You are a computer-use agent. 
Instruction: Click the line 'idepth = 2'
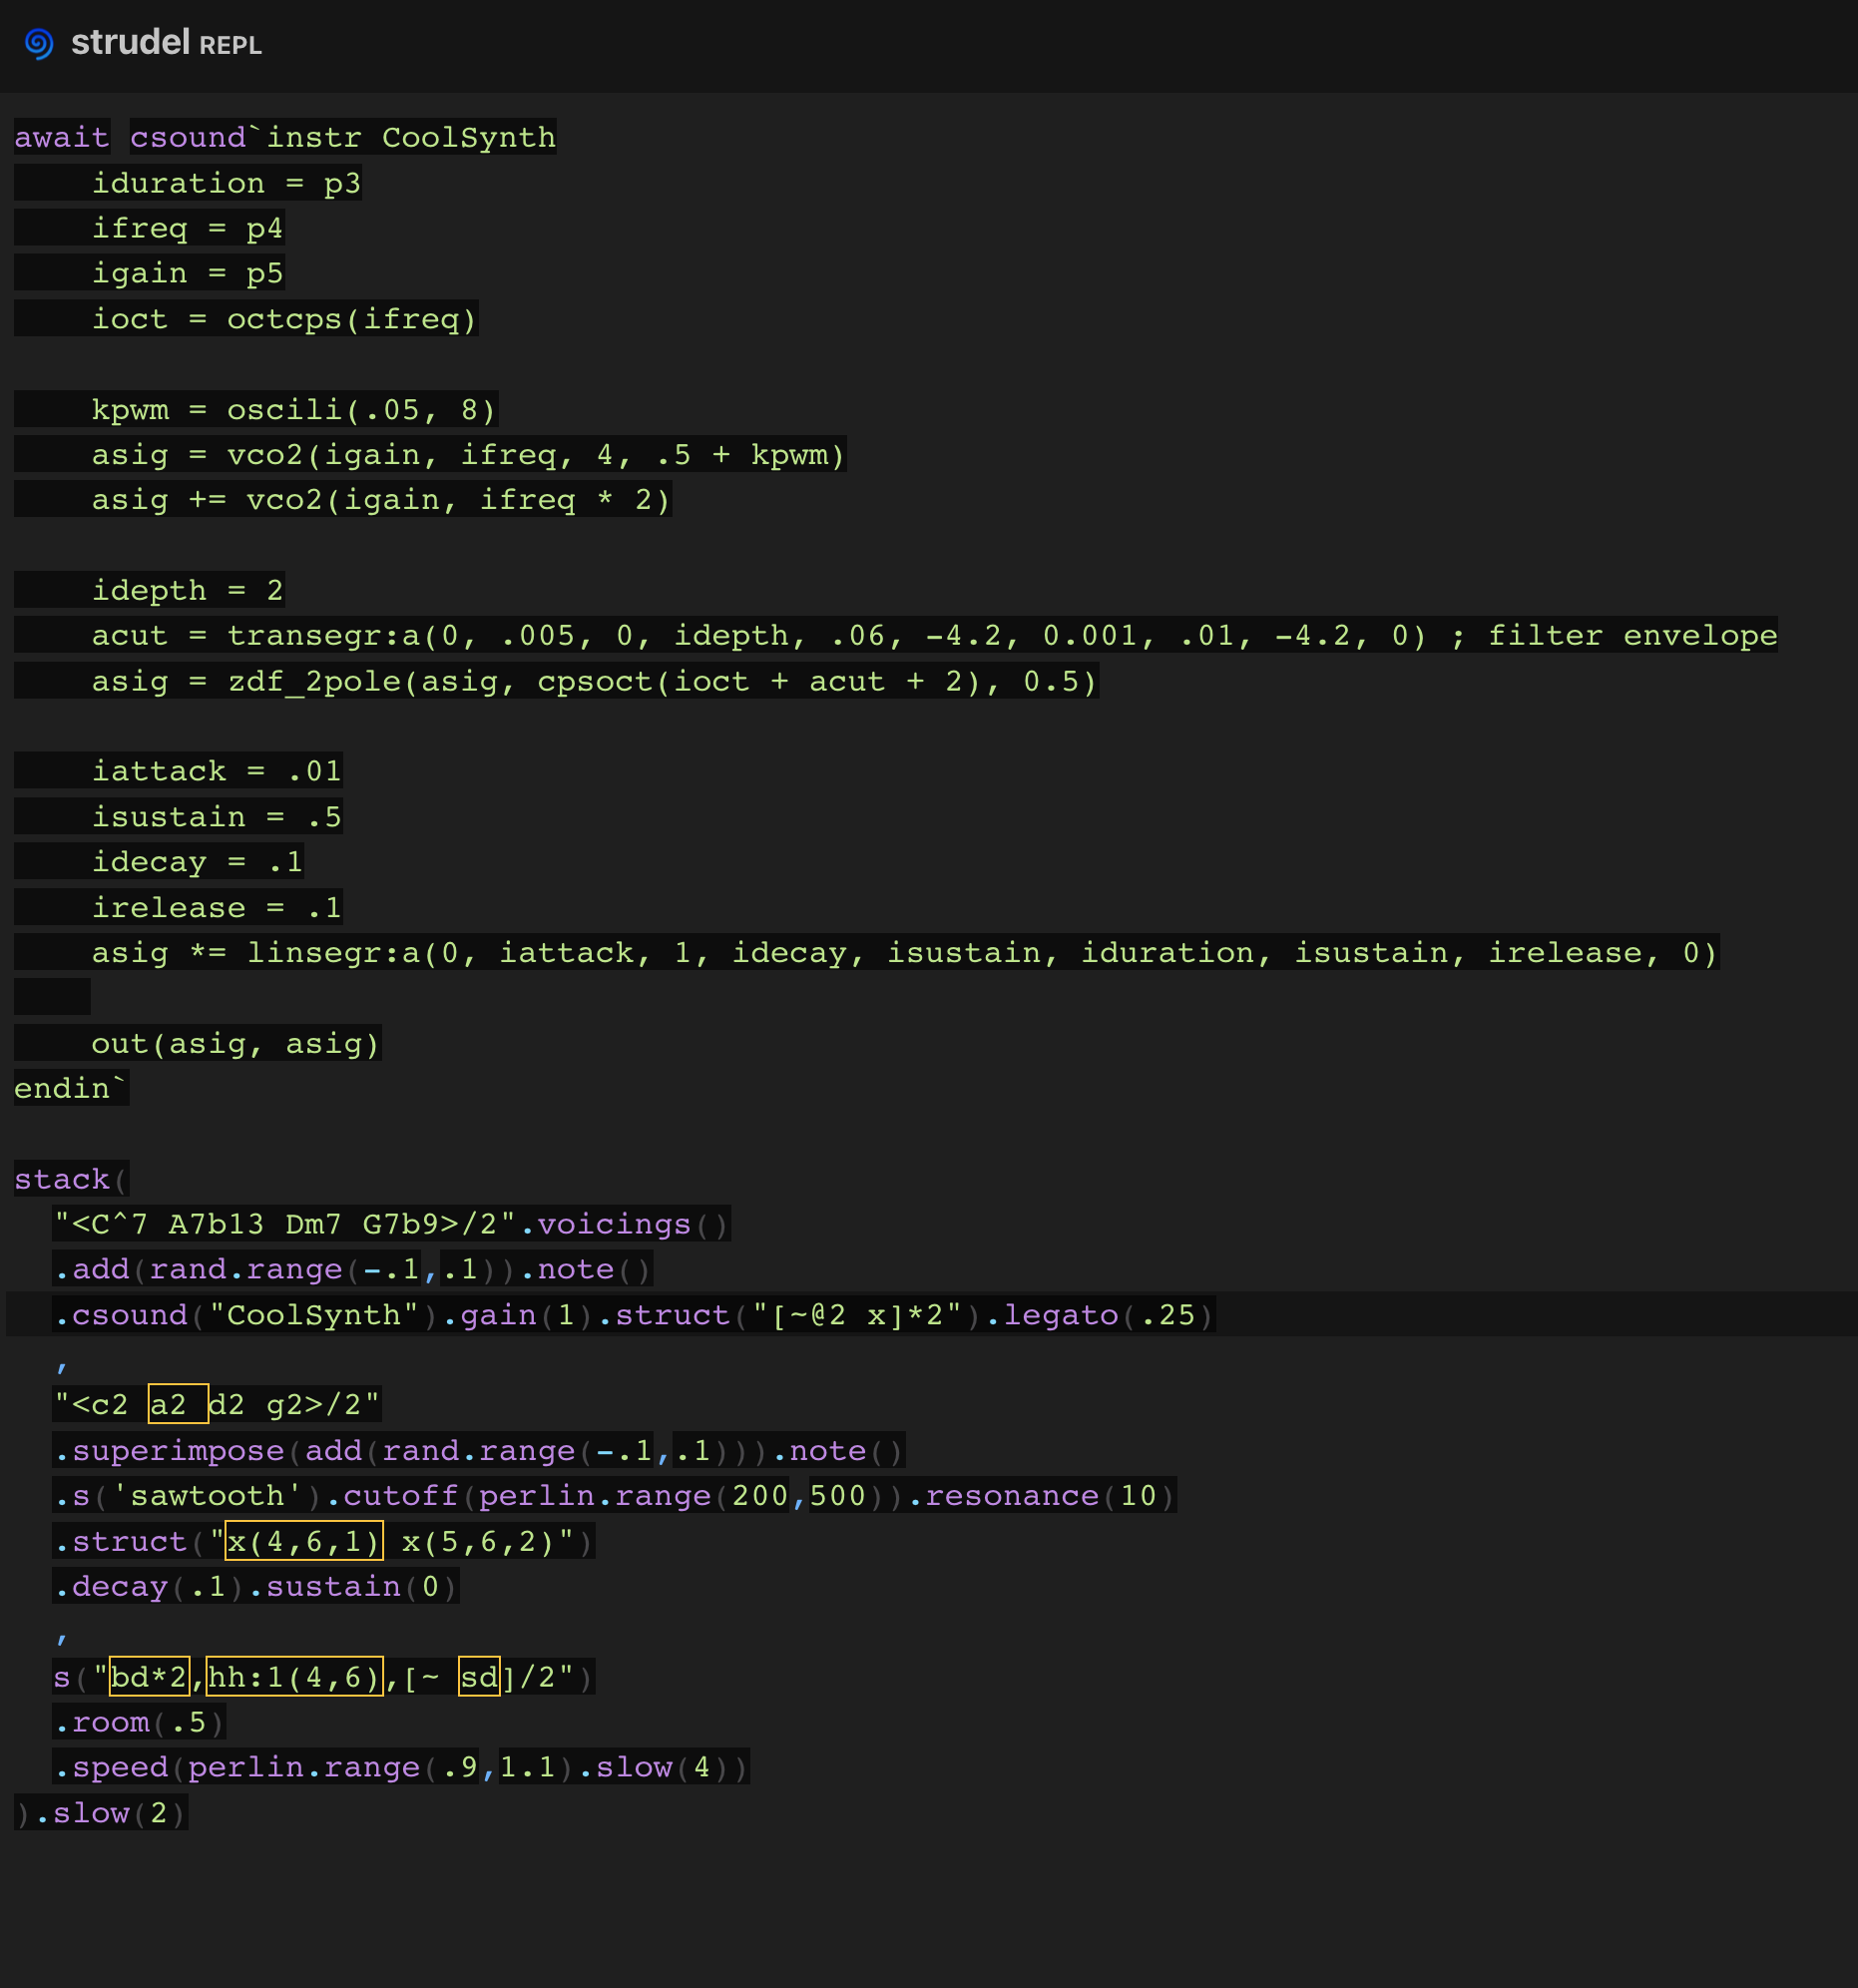188,590
